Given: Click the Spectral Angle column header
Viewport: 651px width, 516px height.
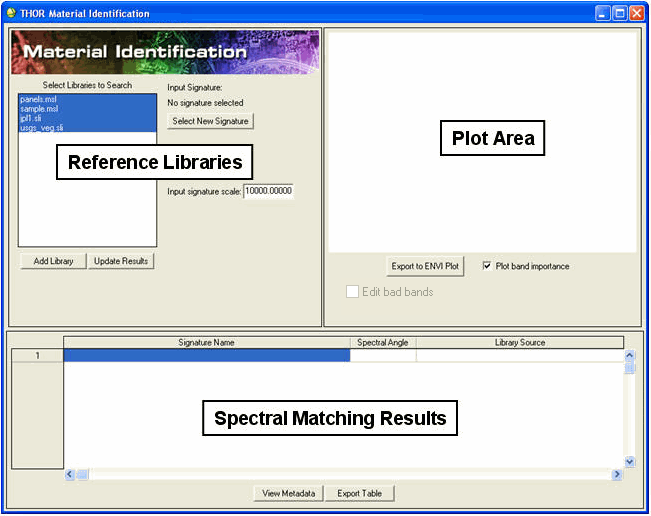Looking at the screenshot, I should pos(383,342).
